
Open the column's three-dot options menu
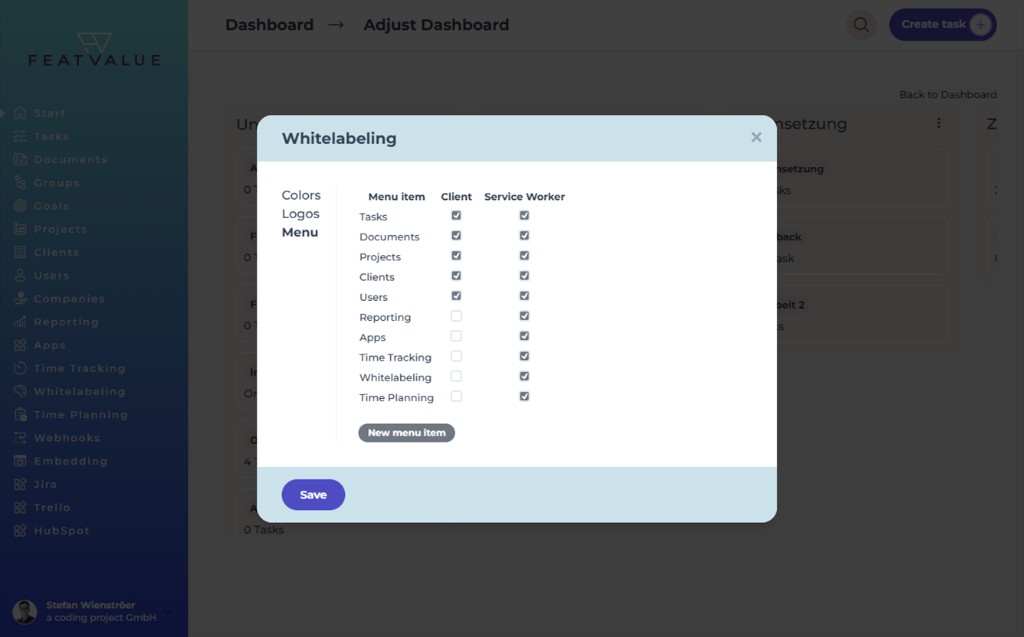point(938,123)
